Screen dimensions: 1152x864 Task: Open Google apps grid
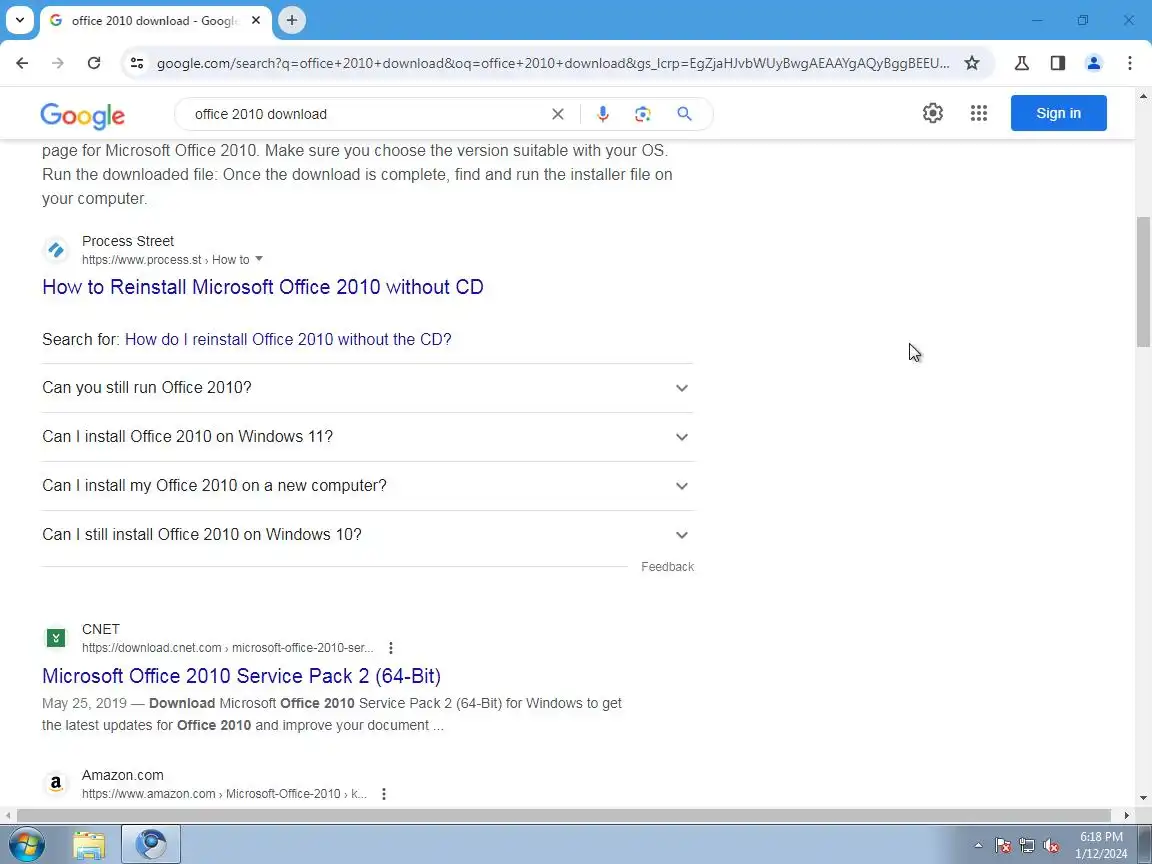pos(978,113)
